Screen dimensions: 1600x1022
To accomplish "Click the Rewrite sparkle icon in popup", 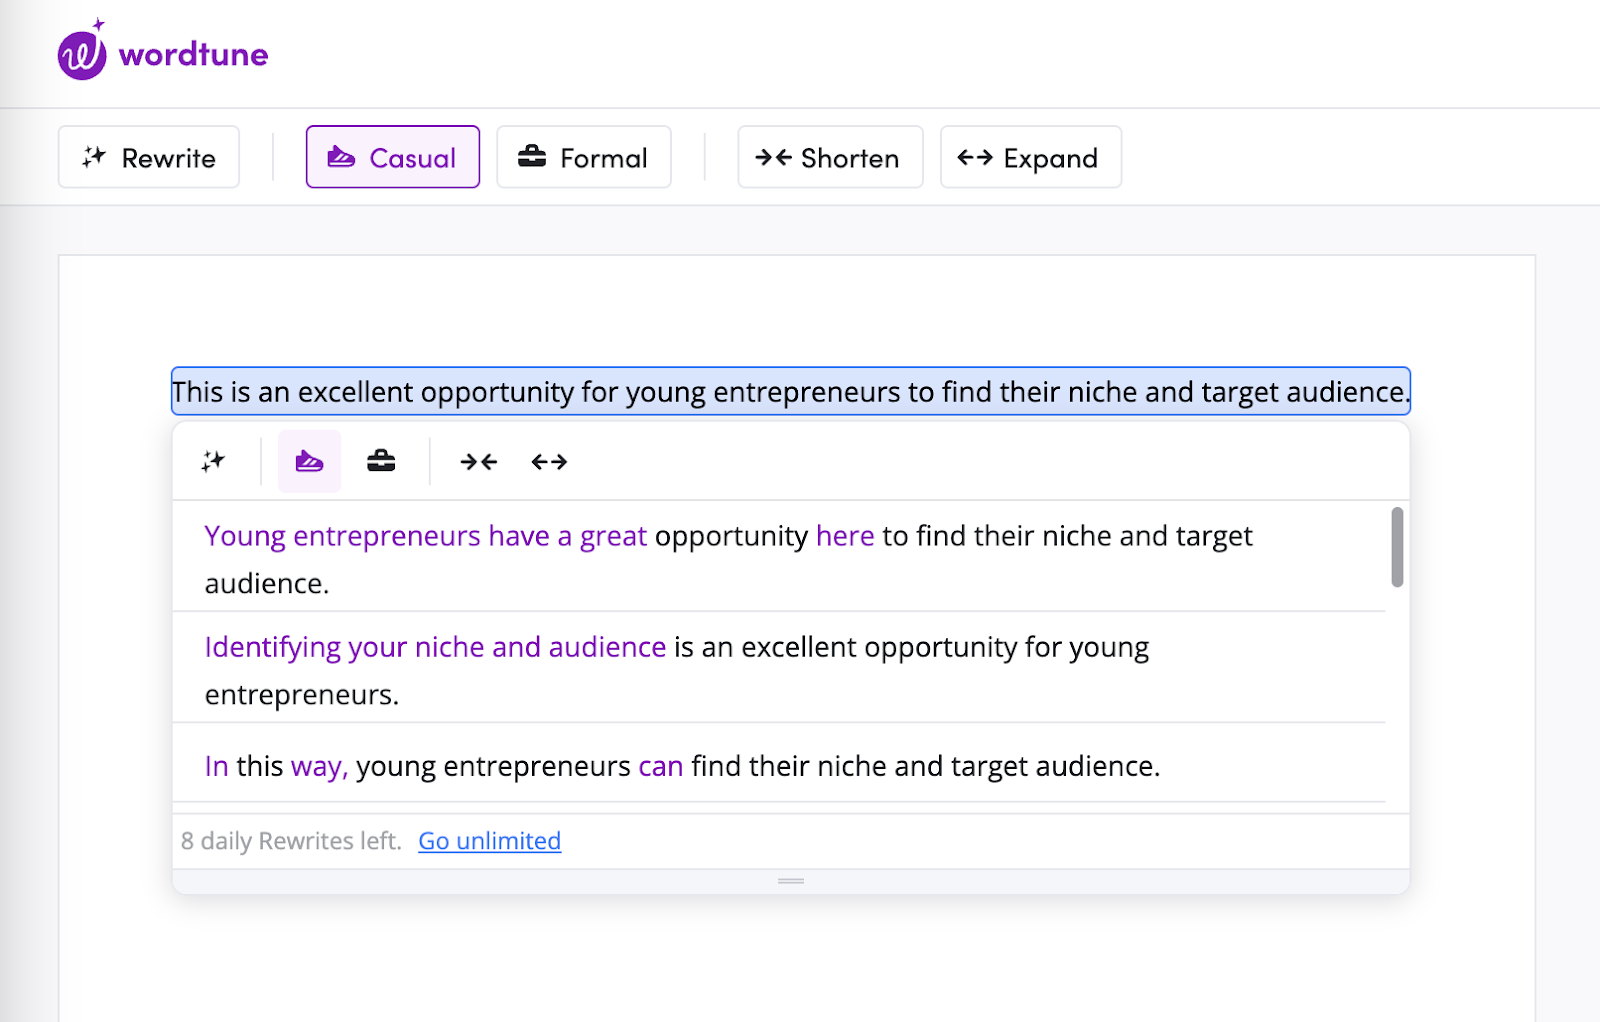I will pos(213,461).
